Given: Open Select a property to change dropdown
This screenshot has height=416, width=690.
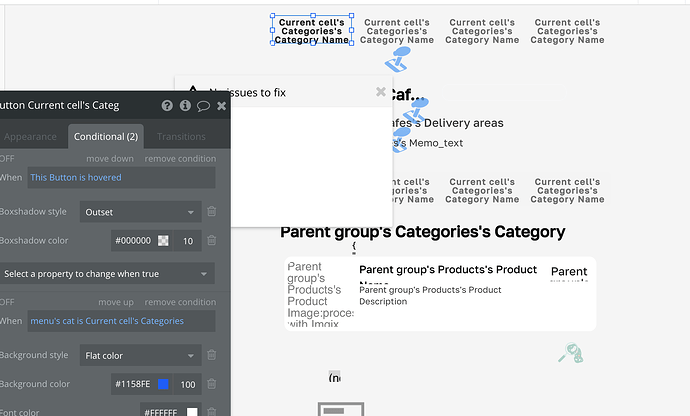Looking at the screenshot, I should click(x=106, y=273).
